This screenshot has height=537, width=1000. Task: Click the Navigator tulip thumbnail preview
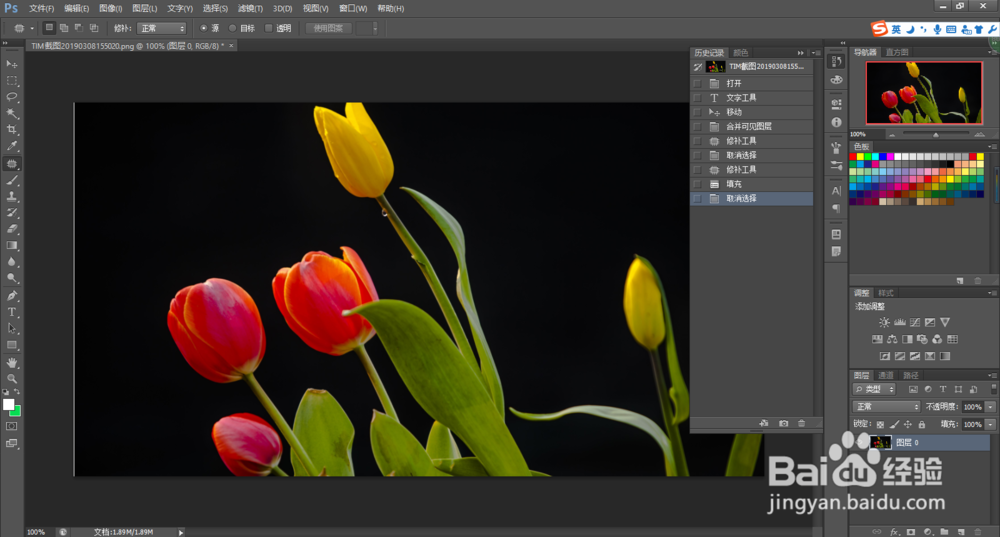pos(923,92)
